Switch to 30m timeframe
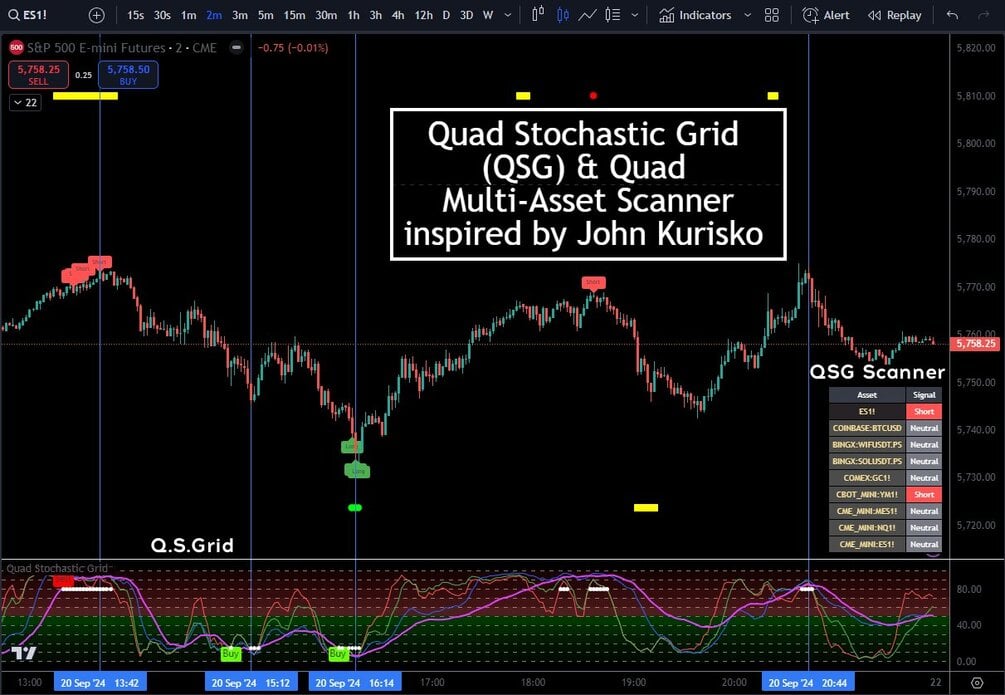This screenshot has width=1005, height=695. click(x=326, y=15)
